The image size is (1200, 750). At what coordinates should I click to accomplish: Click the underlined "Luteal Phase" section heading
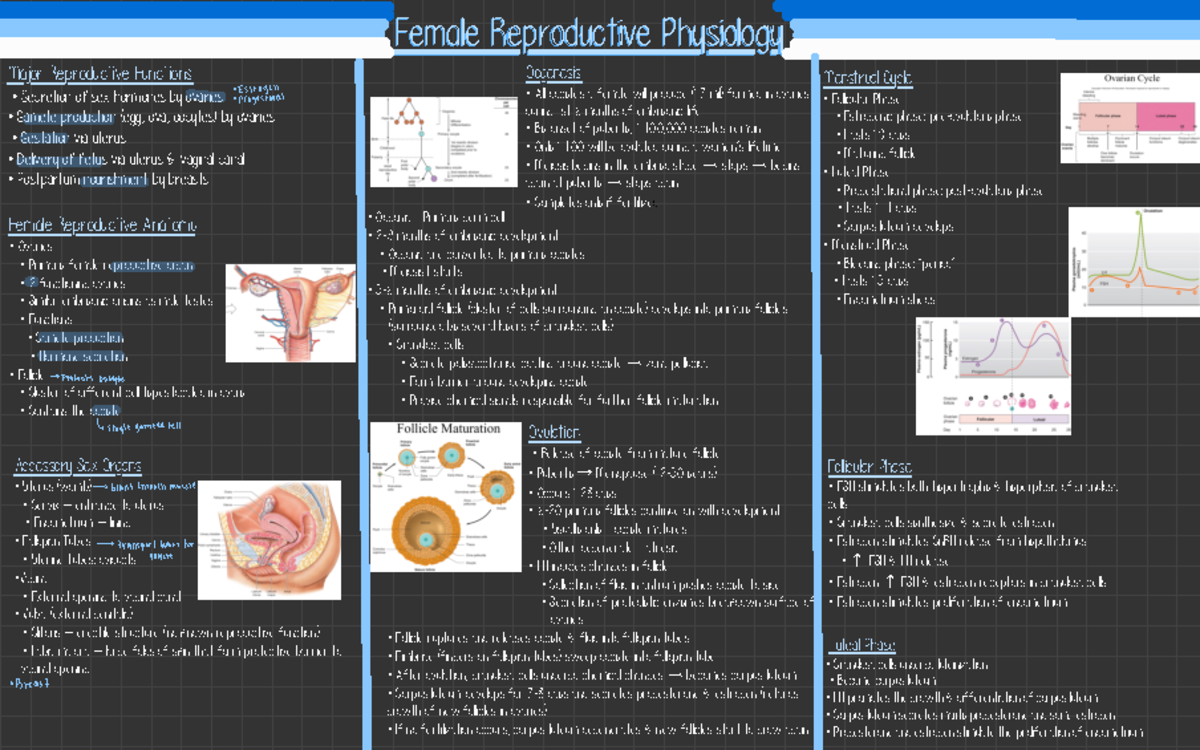(x=862, y=645)
